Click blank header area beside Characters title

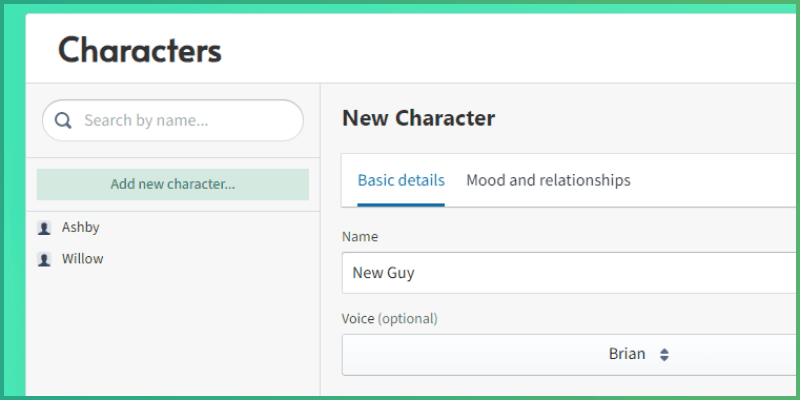click(x=500, y=50)
